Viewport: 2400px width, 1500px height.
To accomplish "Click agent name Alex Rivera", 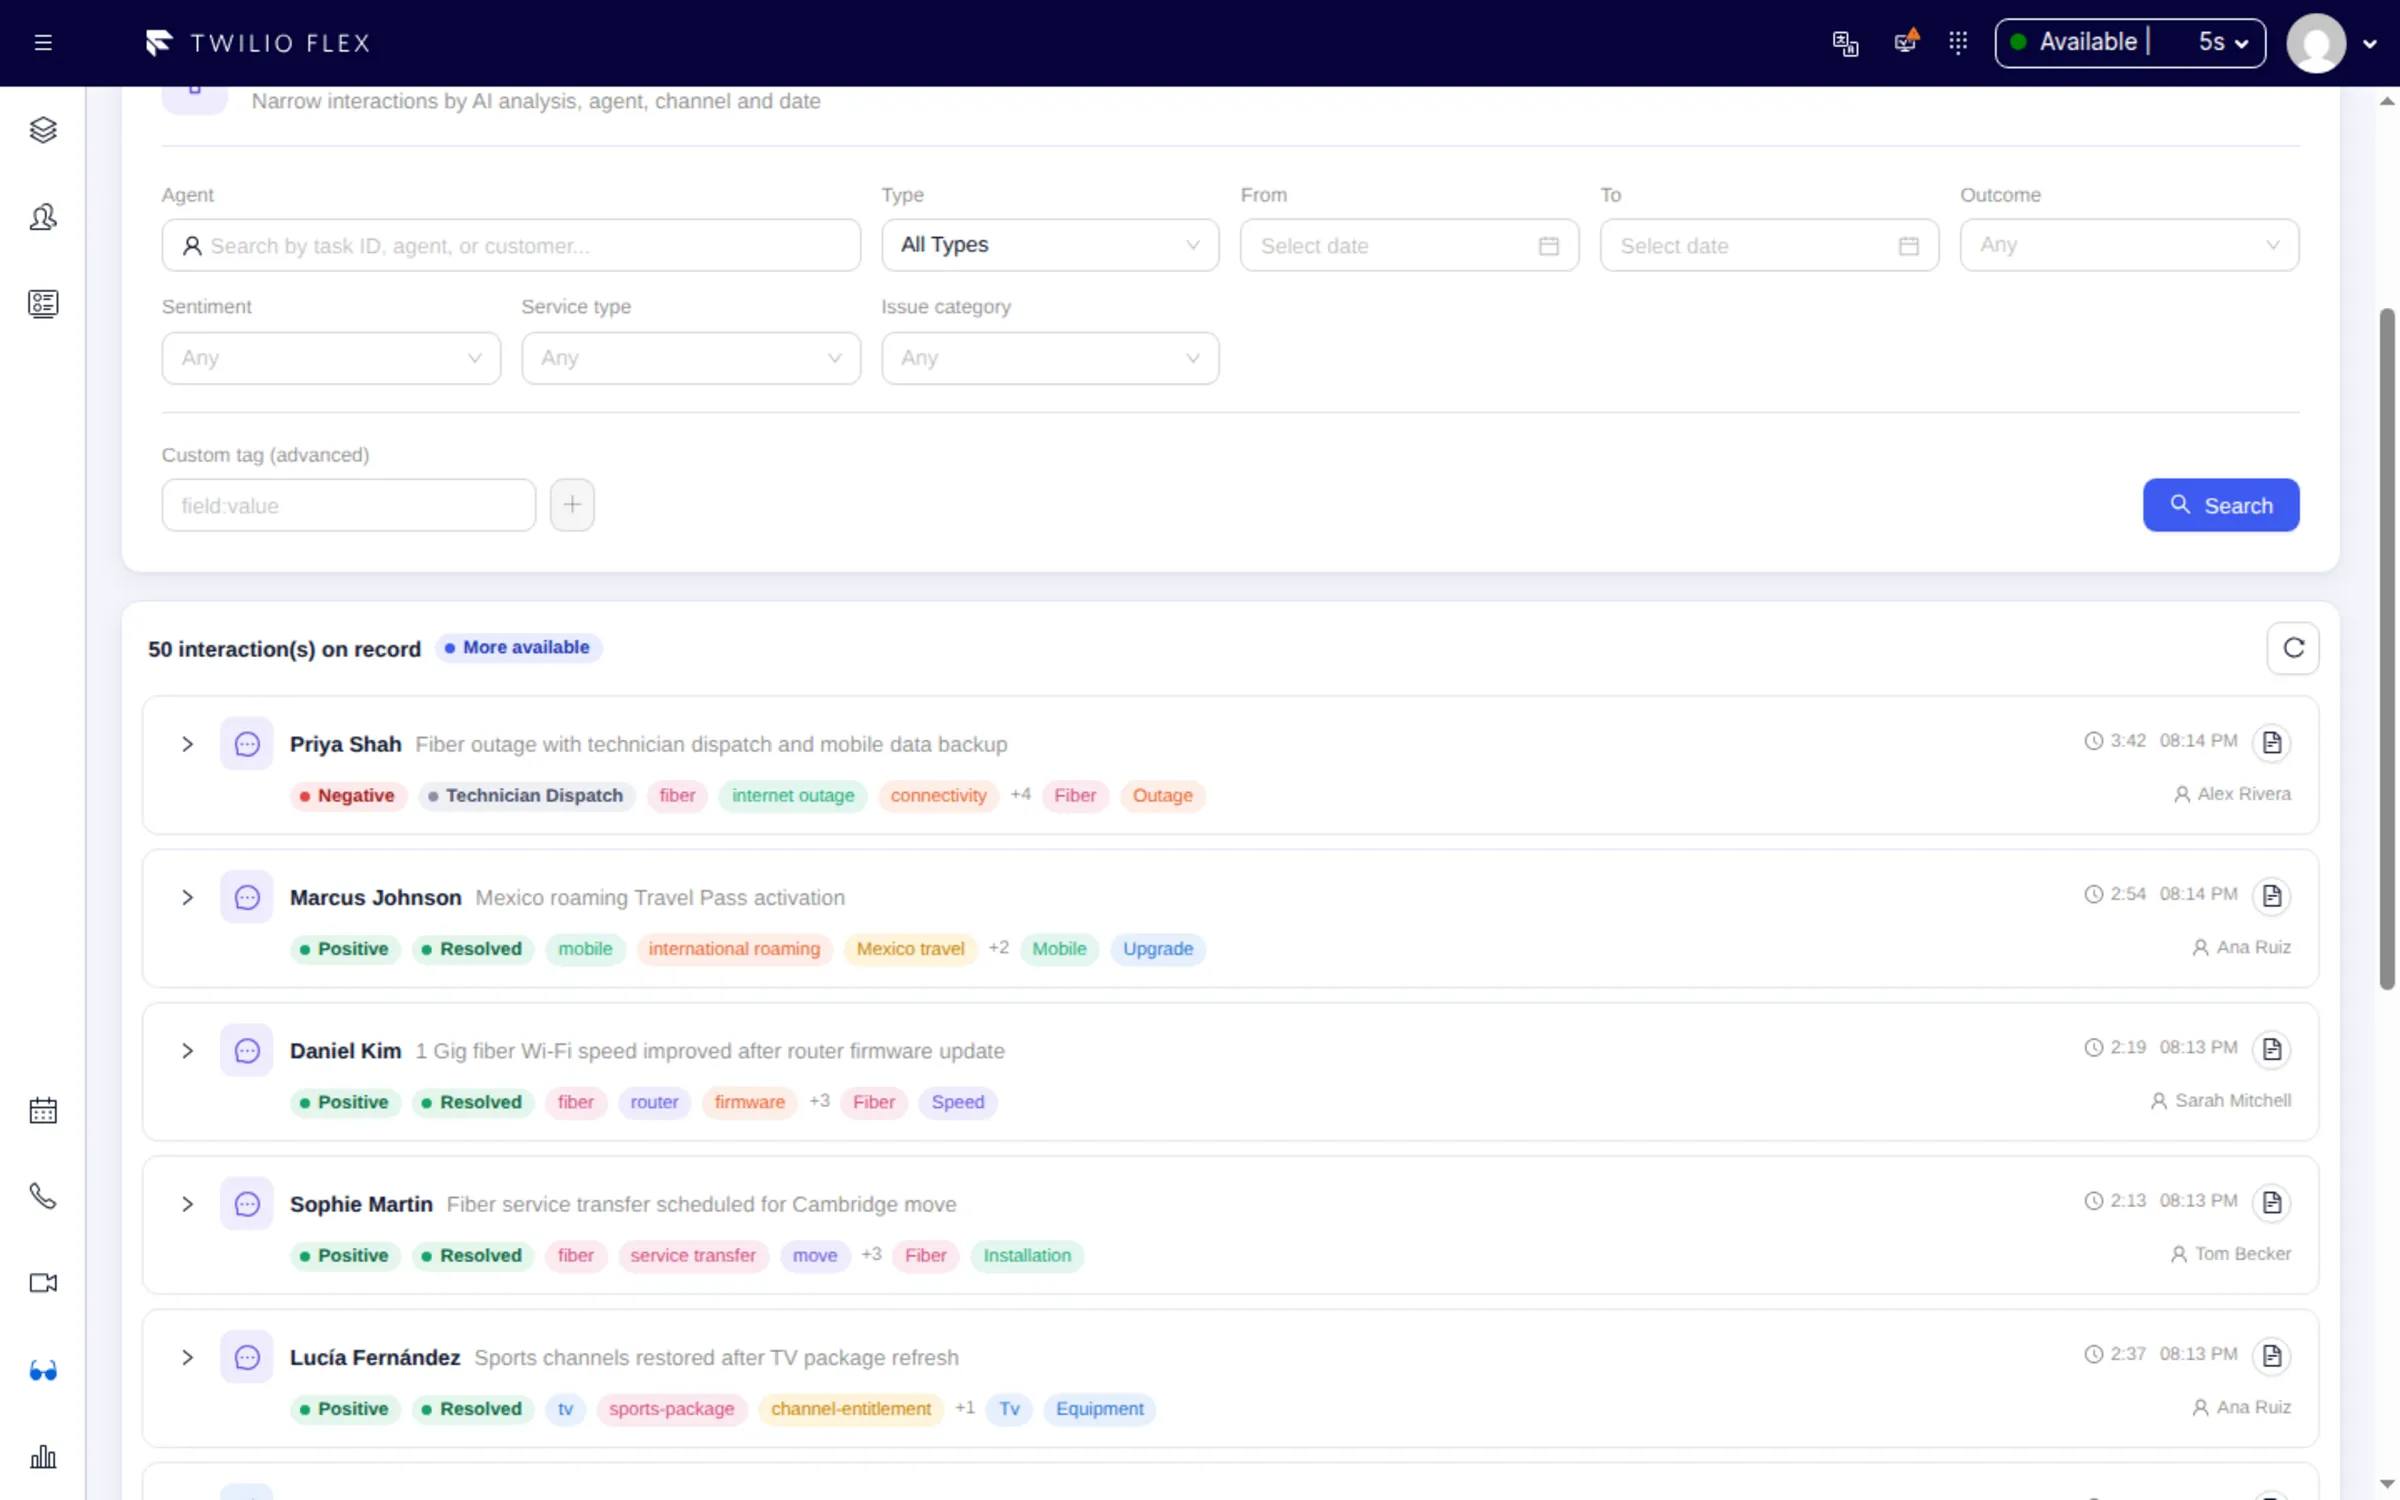I will click(2244, 794).
